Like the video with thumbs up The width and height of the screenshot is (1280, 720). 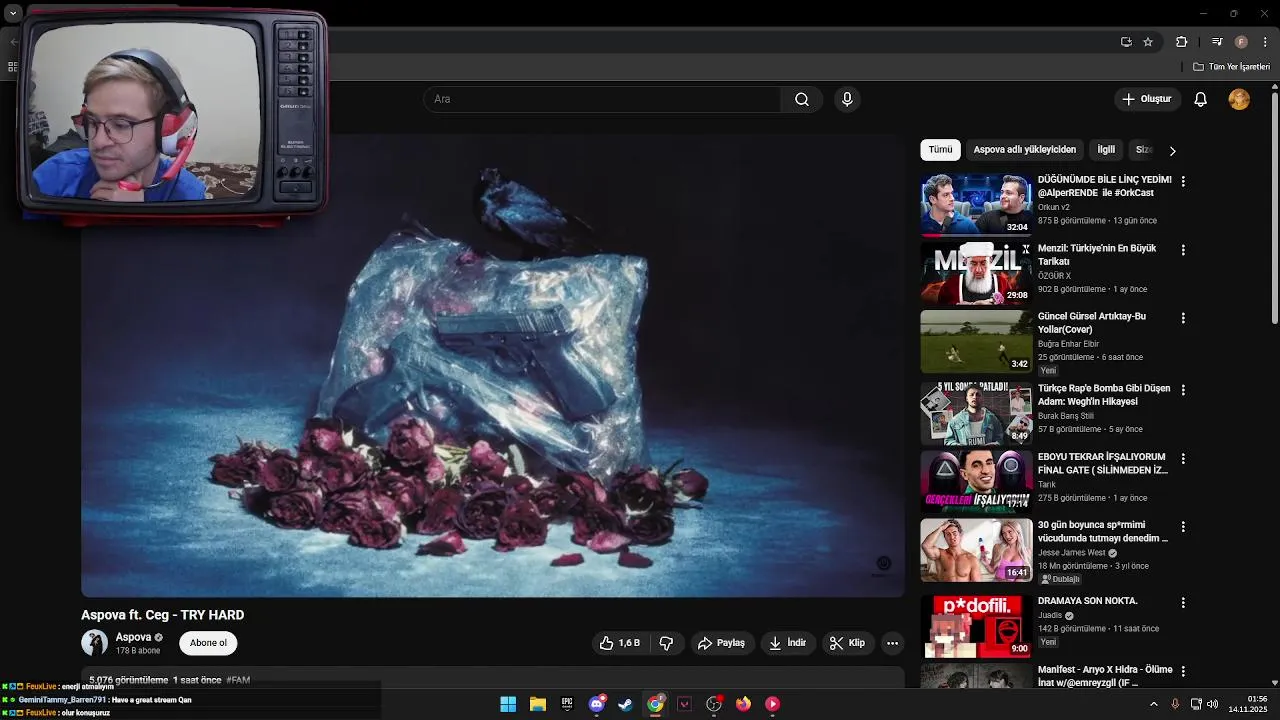pos(620,643)
